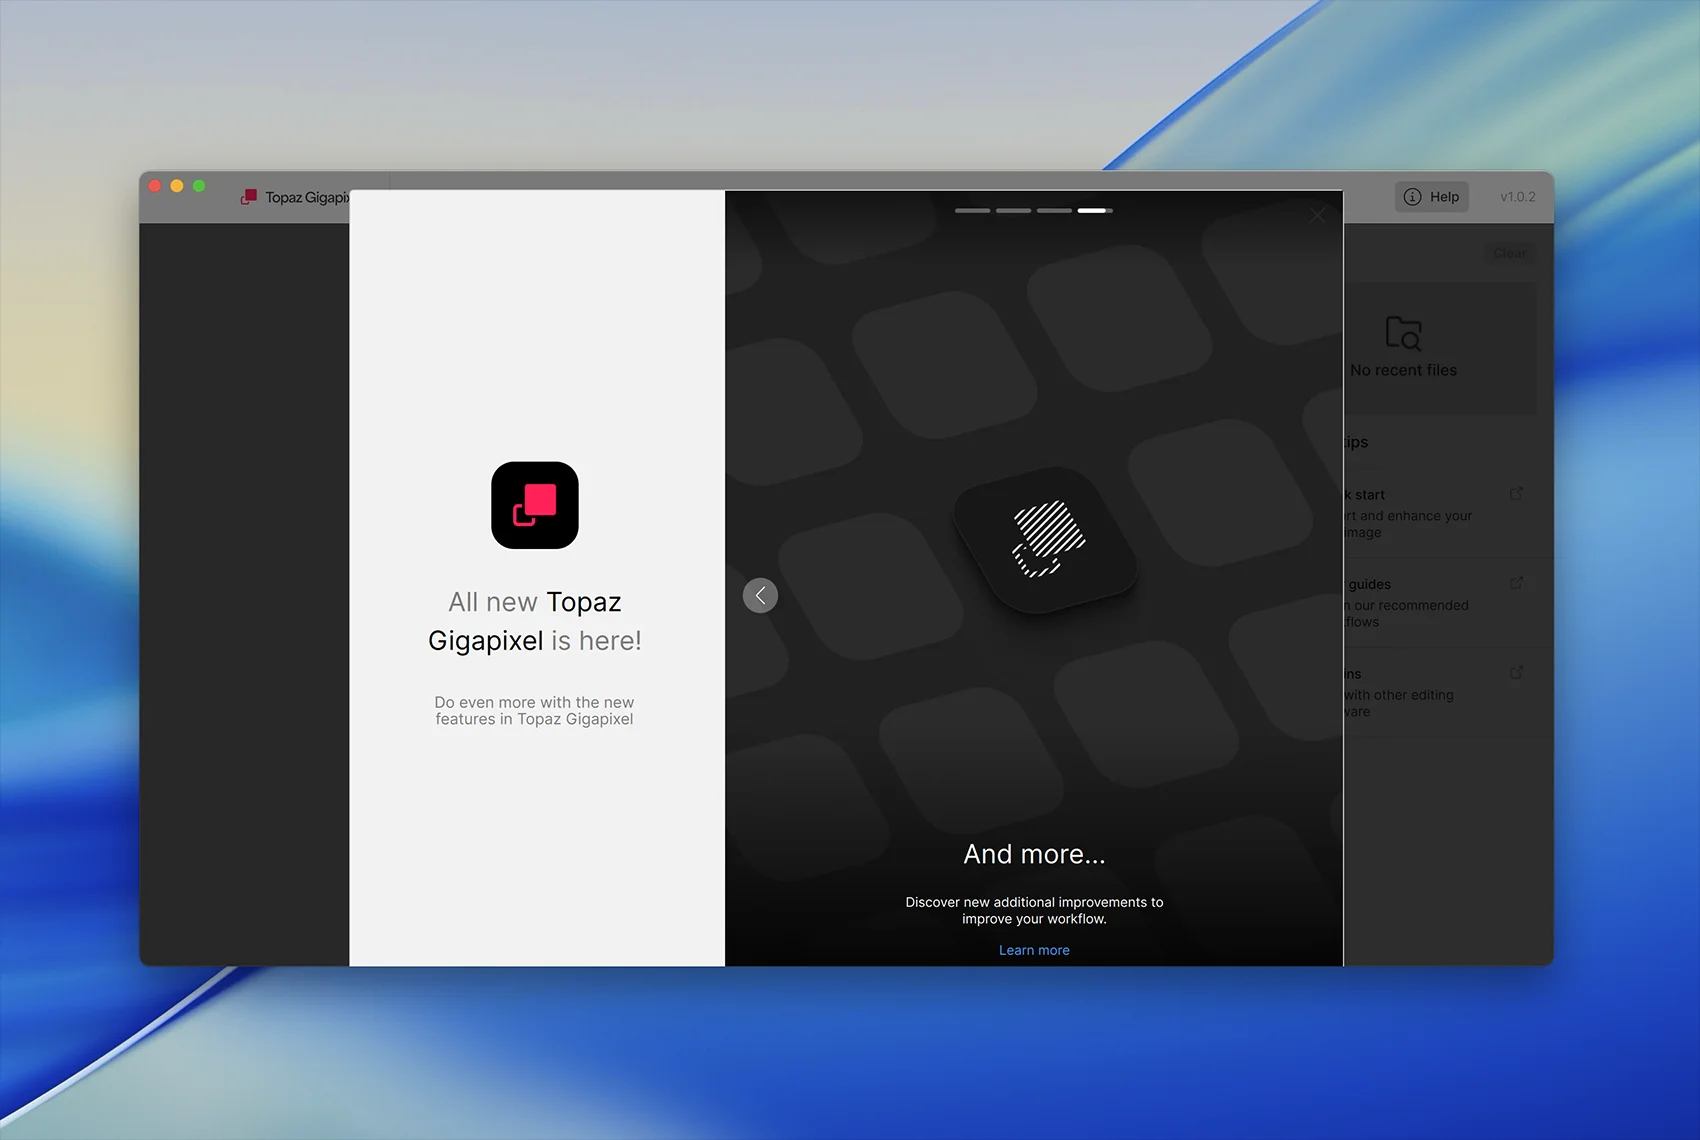The width and height of the screenshot is (1700, 1140).
Task: Click the green macOS fullscreen window button
Action: pos(199,186)
